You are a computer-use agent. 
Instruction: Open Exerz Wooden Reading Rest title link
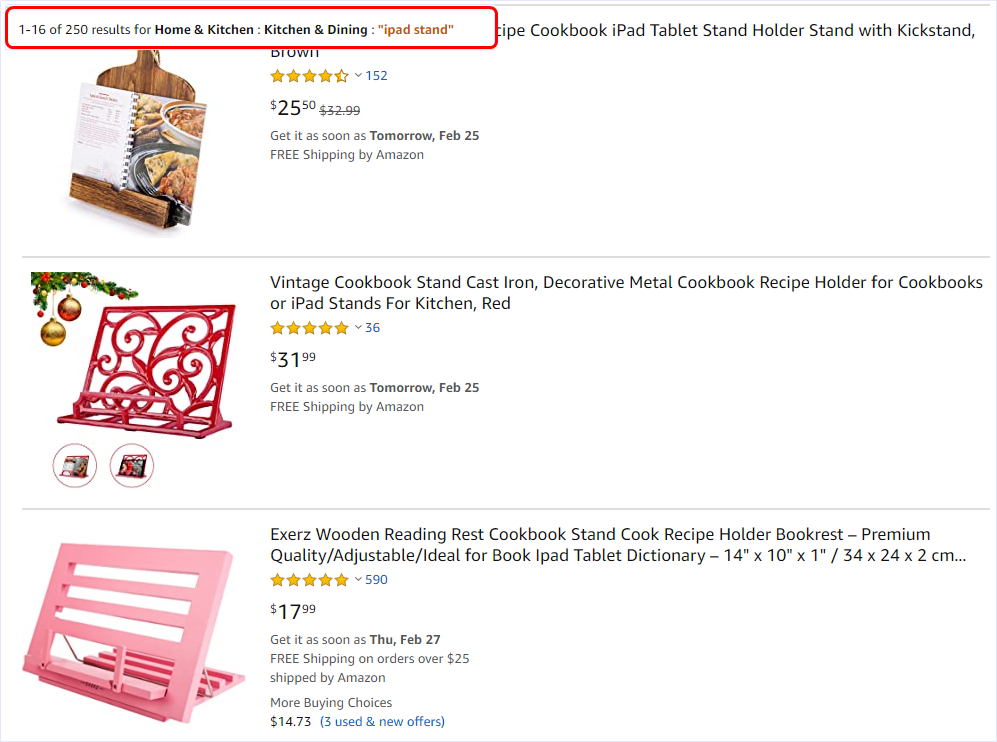pyautogui.click(x=618, y=544)
